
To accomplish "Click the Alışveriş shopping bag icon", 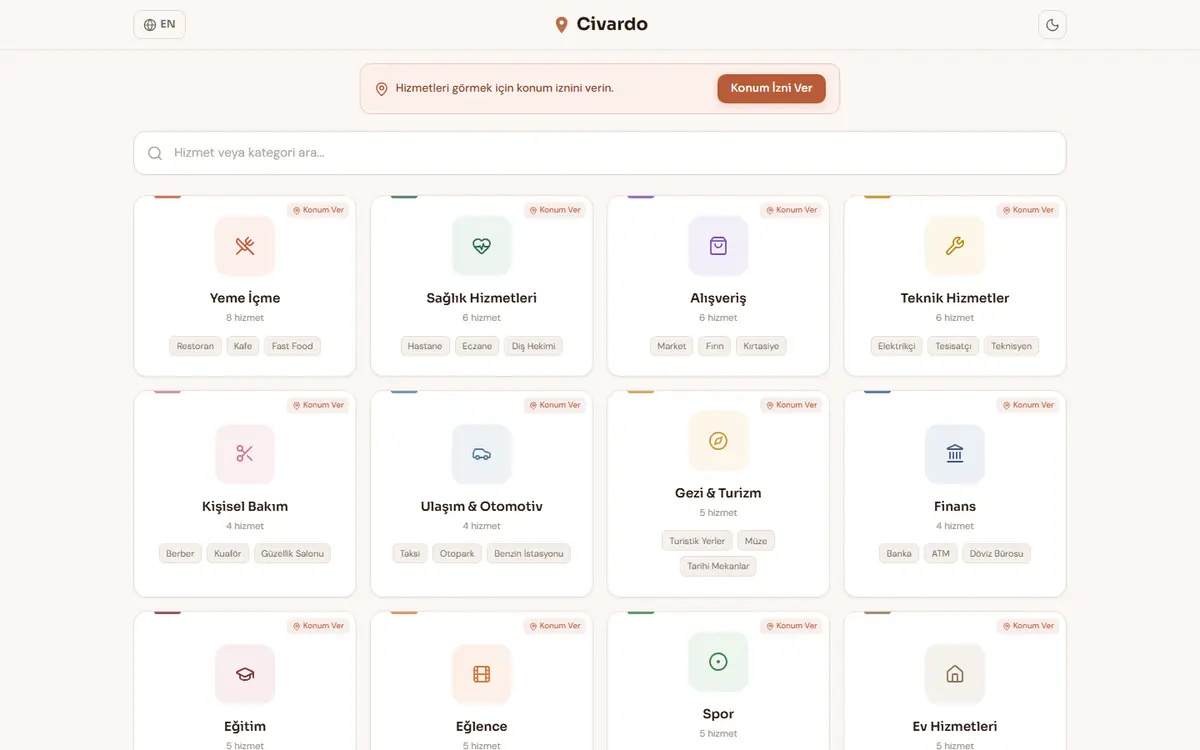I will (718, 246).
